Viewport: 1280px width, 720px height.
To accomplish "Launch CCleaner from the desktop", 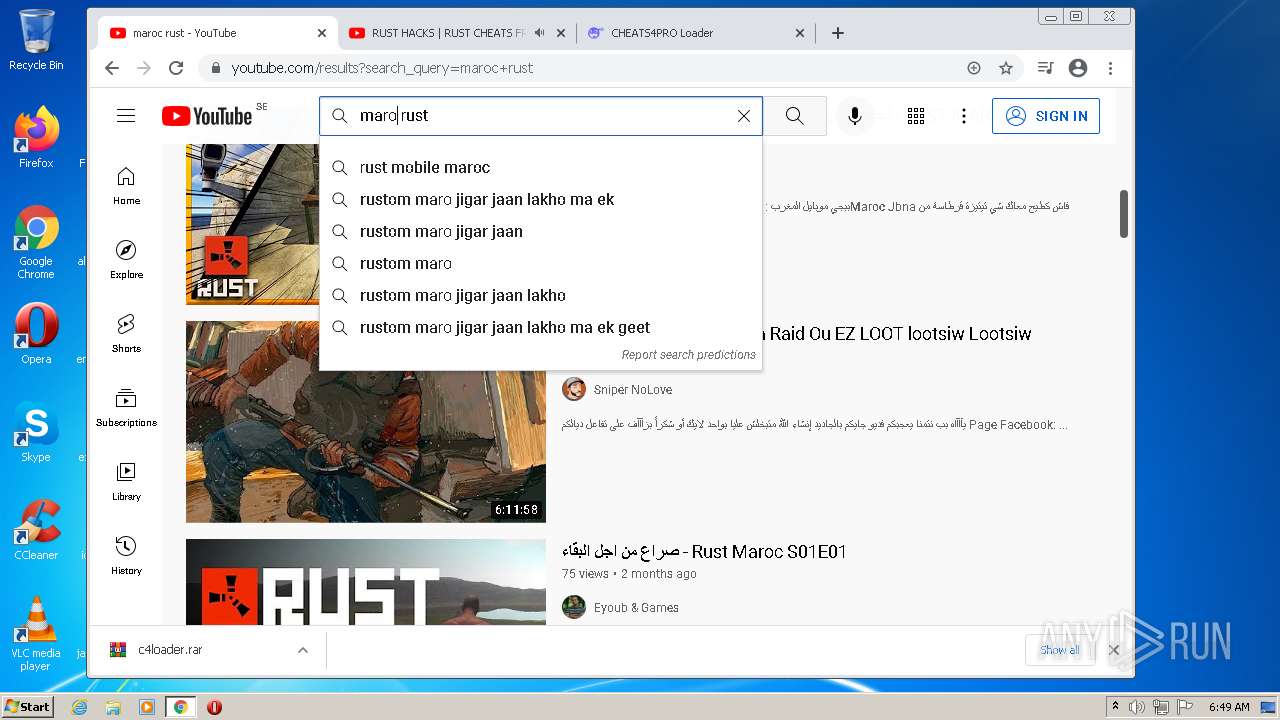I will (36, 530).
